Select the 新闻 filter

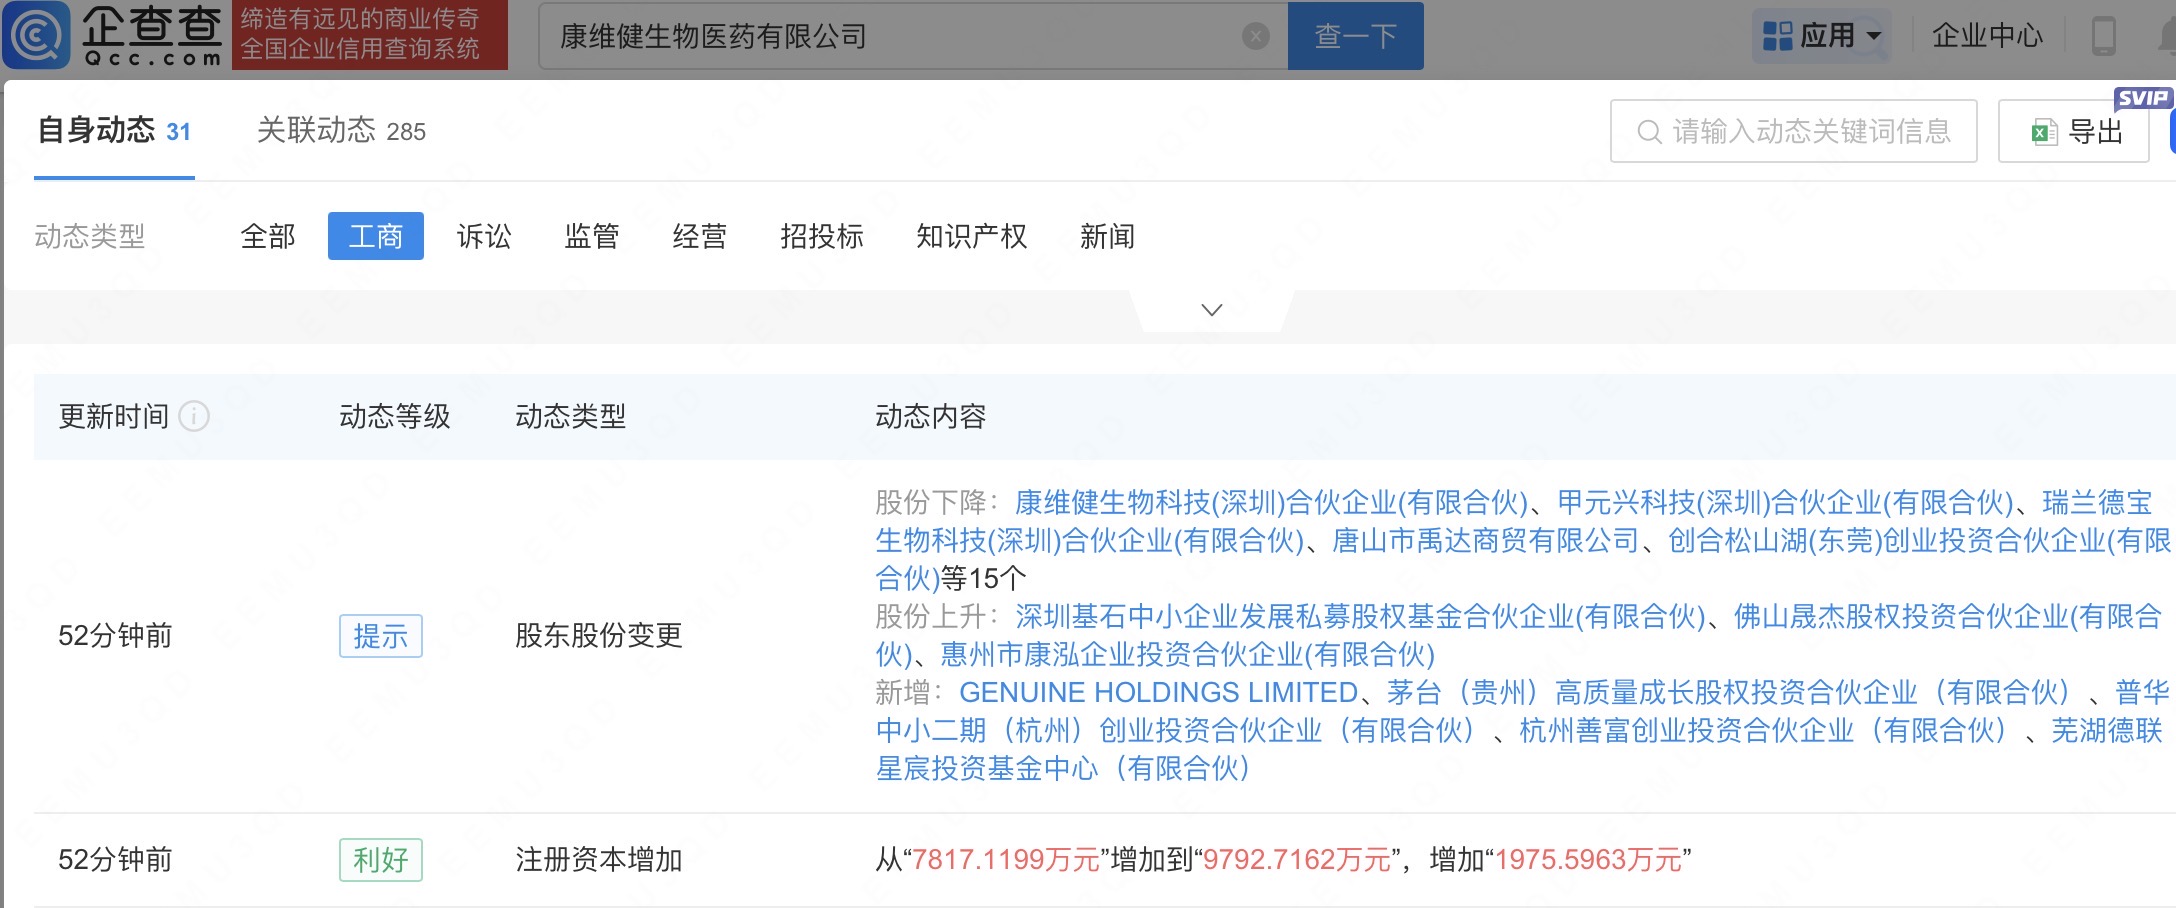1108,236
